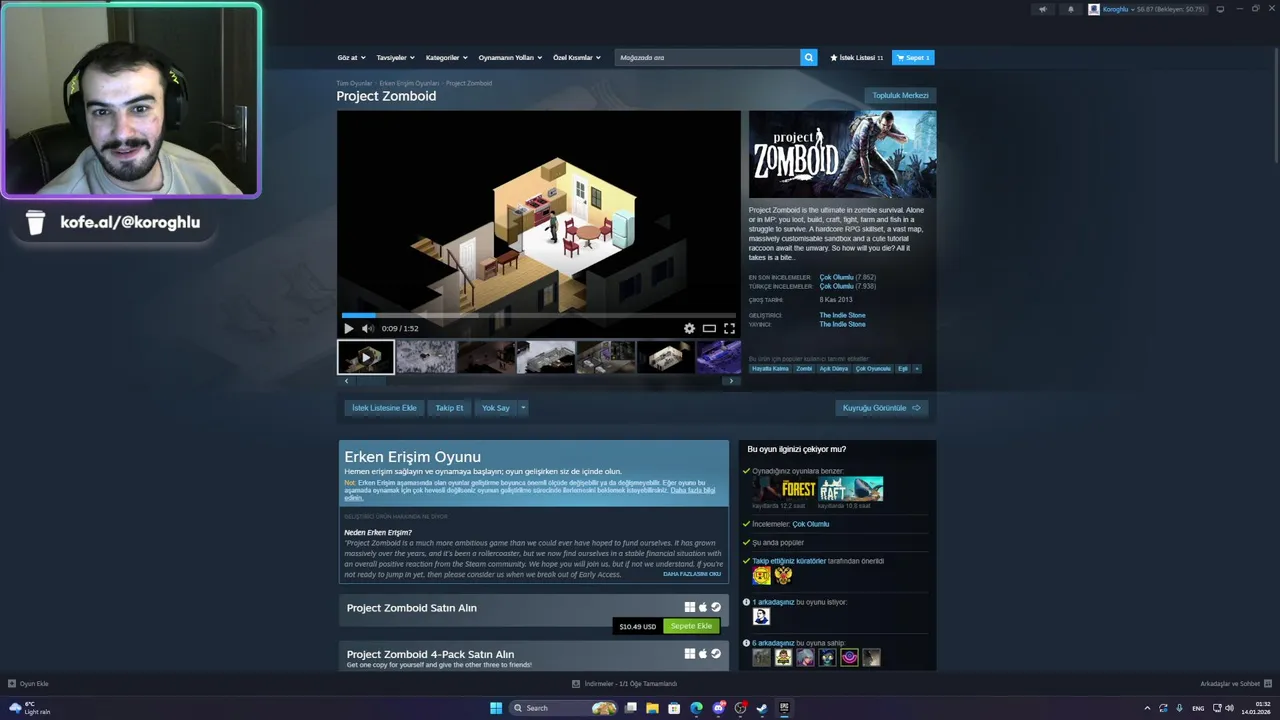Open Daha fazla bilgi edinin link
This screenshot has width=1280, height=720.
693,492
